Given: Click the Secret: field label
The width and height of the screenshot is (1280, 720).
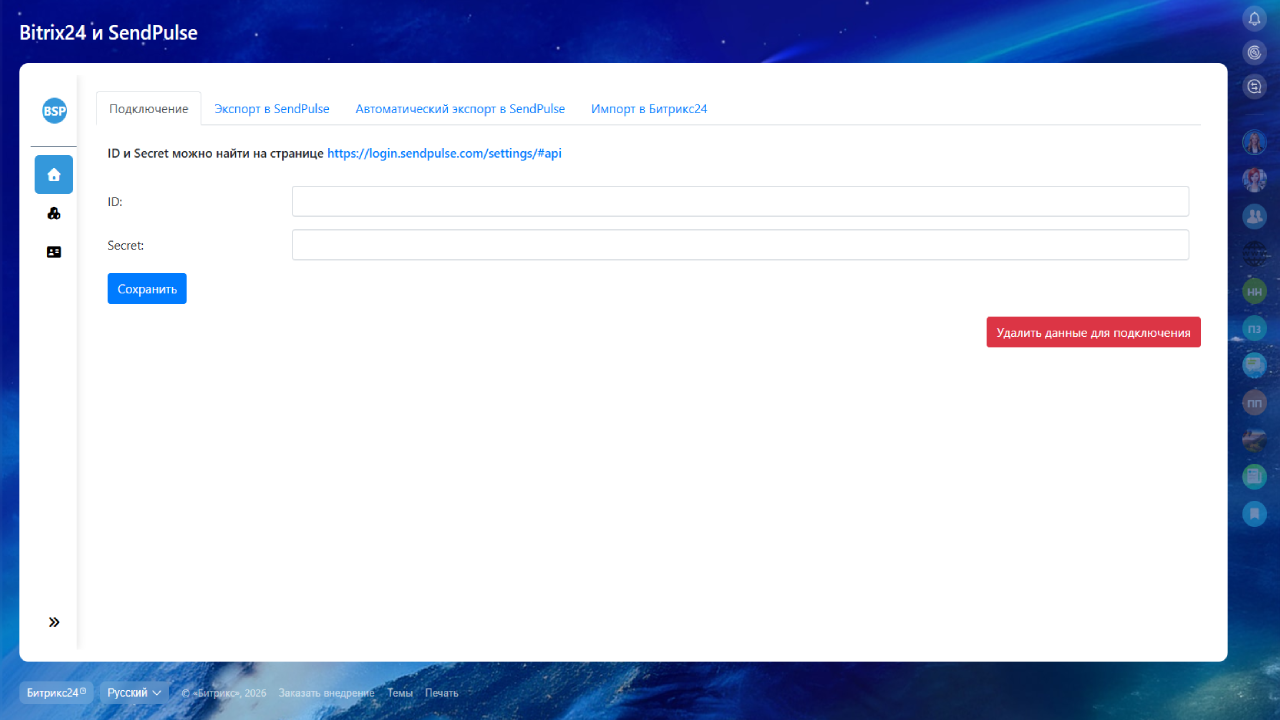Looking at the screenshot, I should pos(126,245).
